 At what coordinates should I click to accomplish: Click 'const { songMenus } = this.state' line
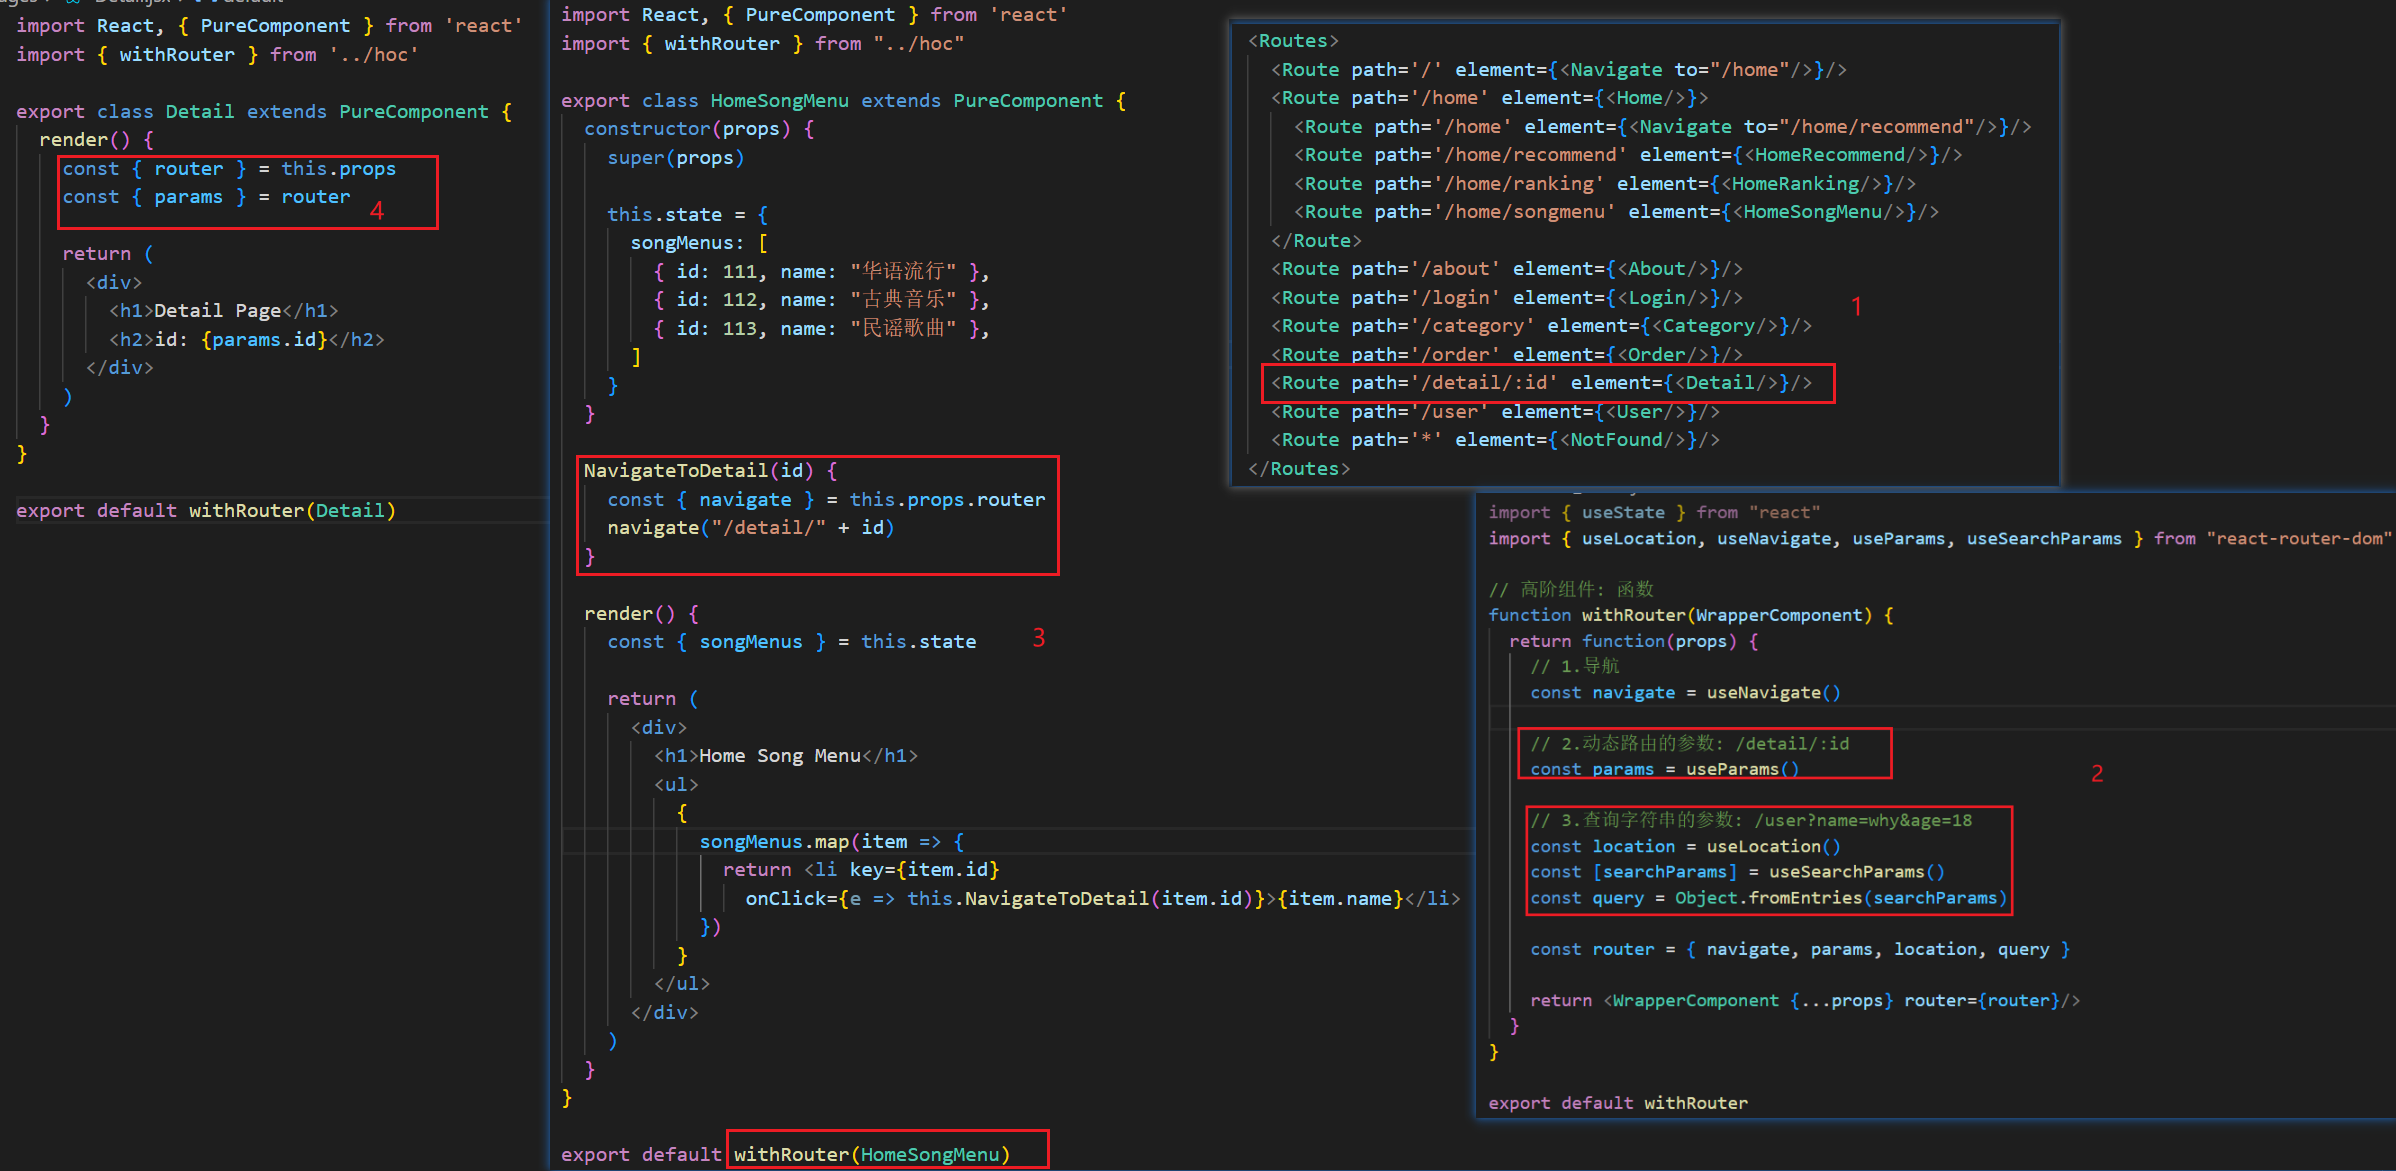[x=791, y=642]
